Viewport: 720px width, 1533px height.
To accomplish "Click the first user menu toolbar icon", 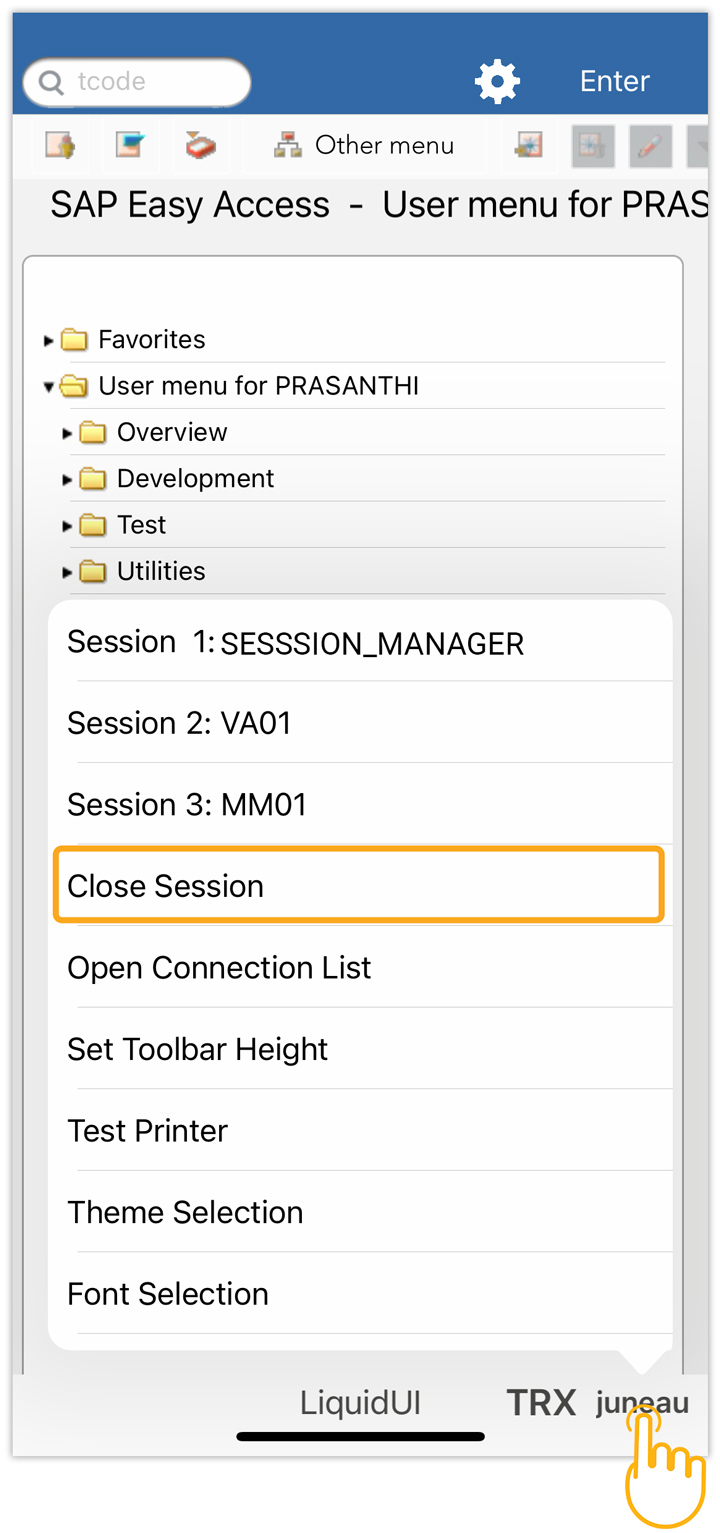I will click(x=60, y=146).
